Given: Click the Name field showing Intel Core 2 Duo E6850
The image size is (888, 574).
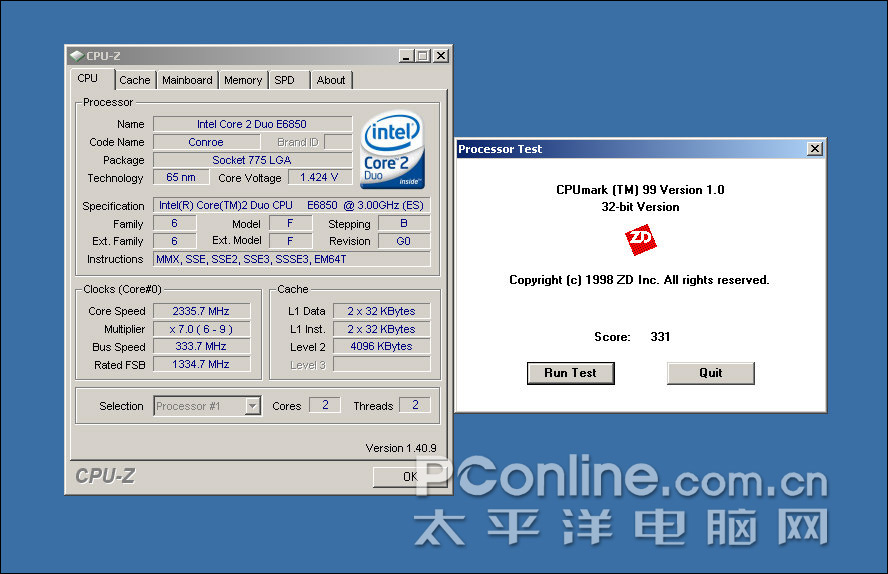Looking at the screenshot, I should click(x=253, y=124).
